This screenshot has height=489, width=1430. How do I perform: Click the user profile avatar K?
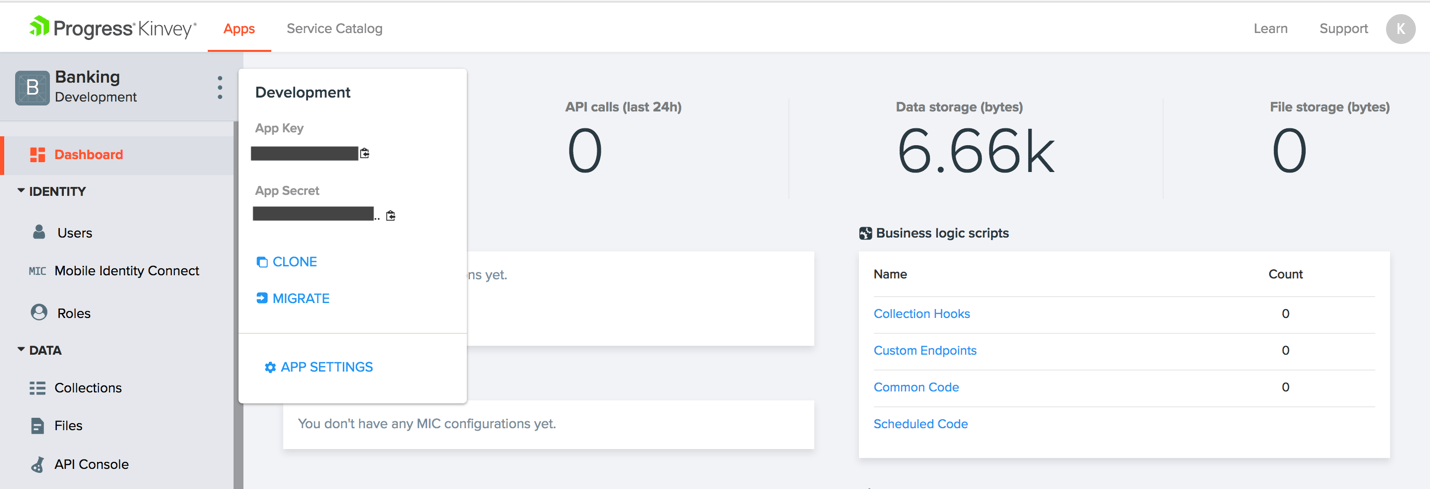(1400, 29)
